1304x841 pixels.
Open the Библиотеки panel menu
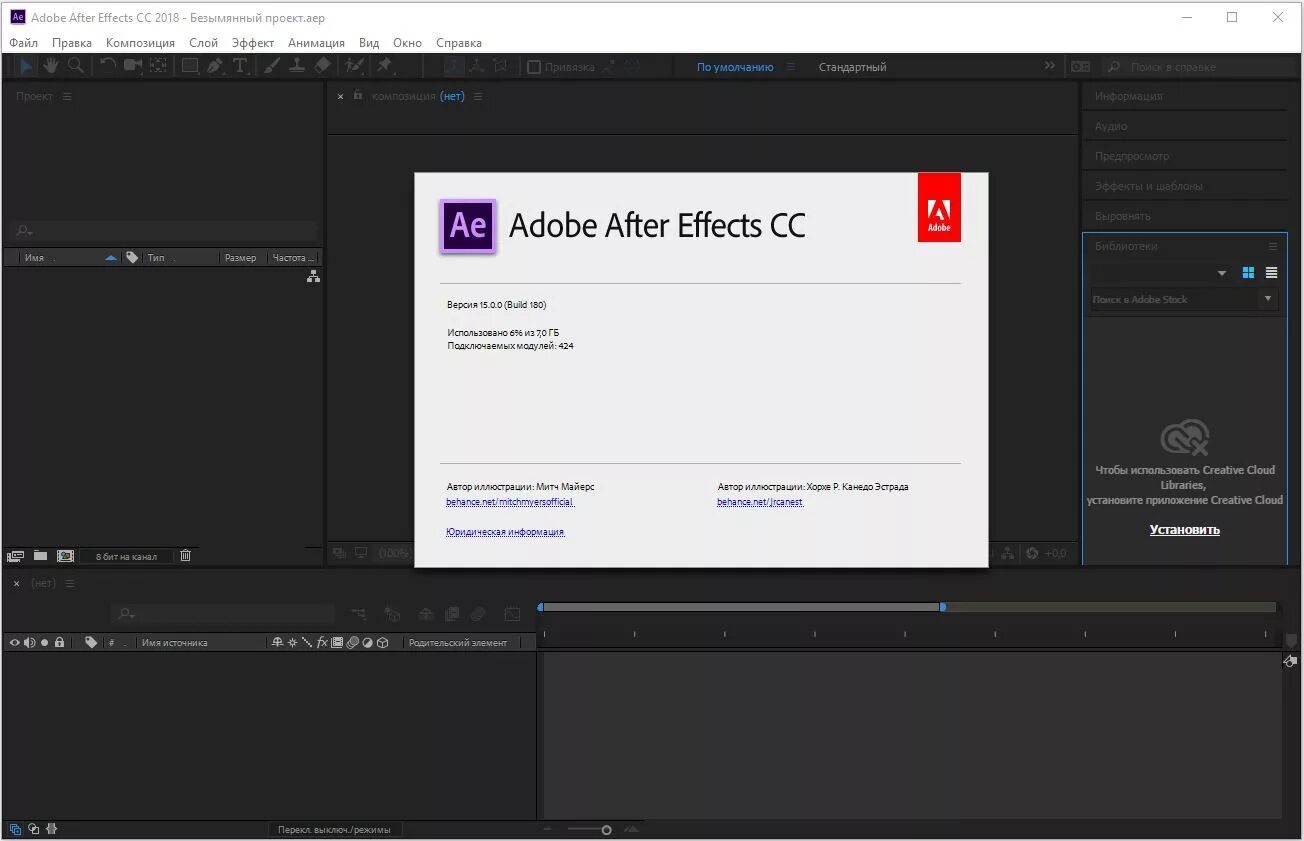point(1273,246)
